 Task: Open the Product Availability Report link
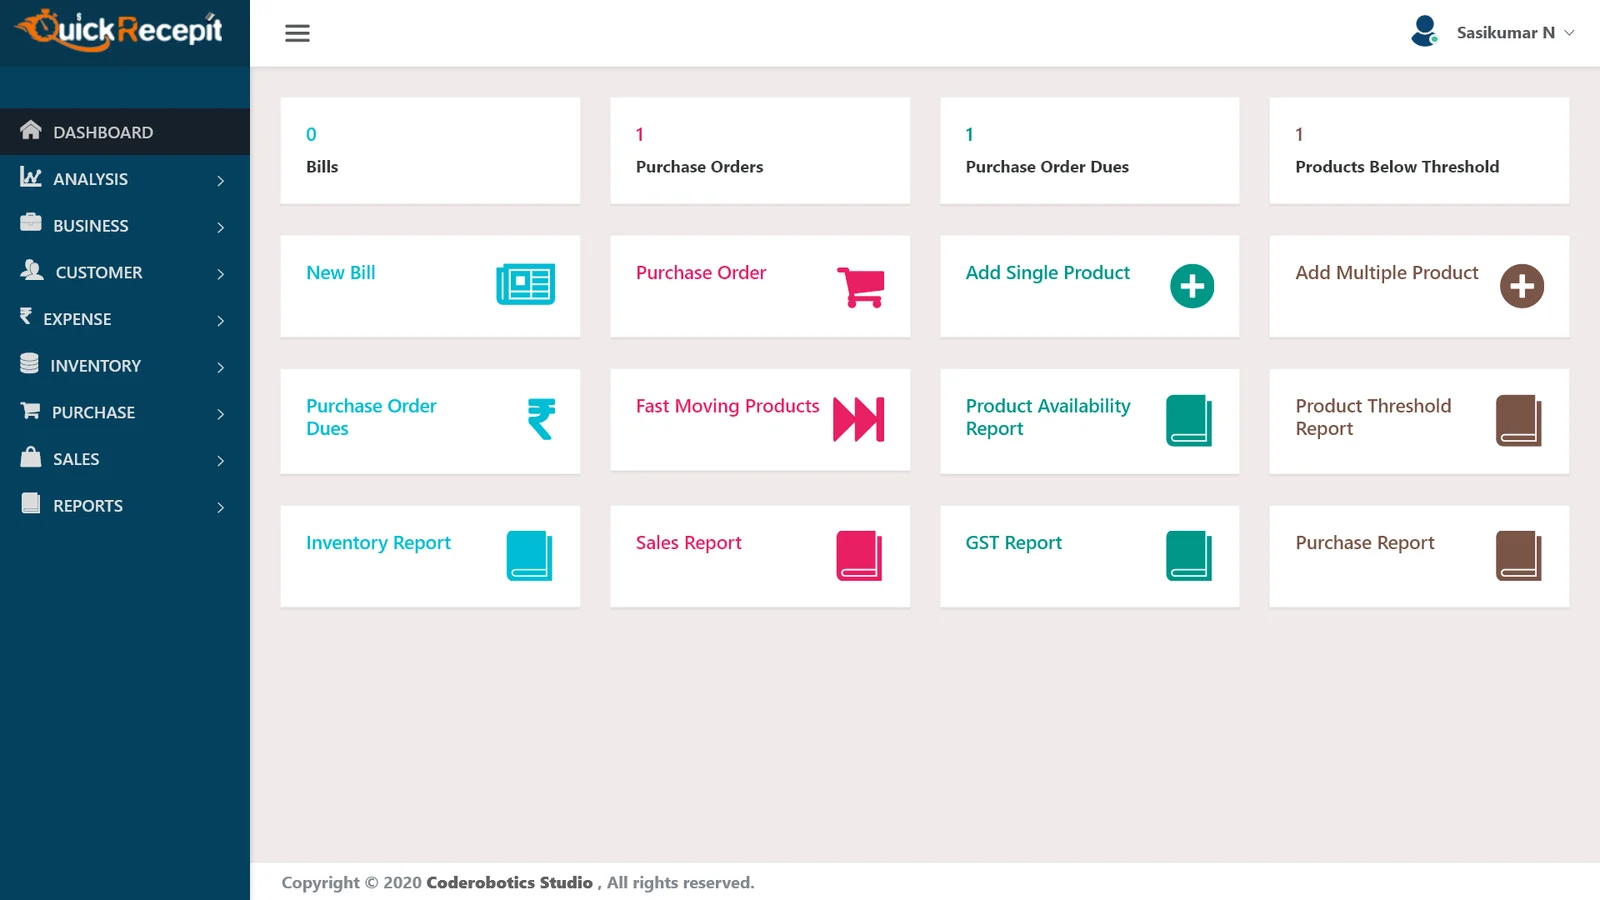coord(1048,417)
